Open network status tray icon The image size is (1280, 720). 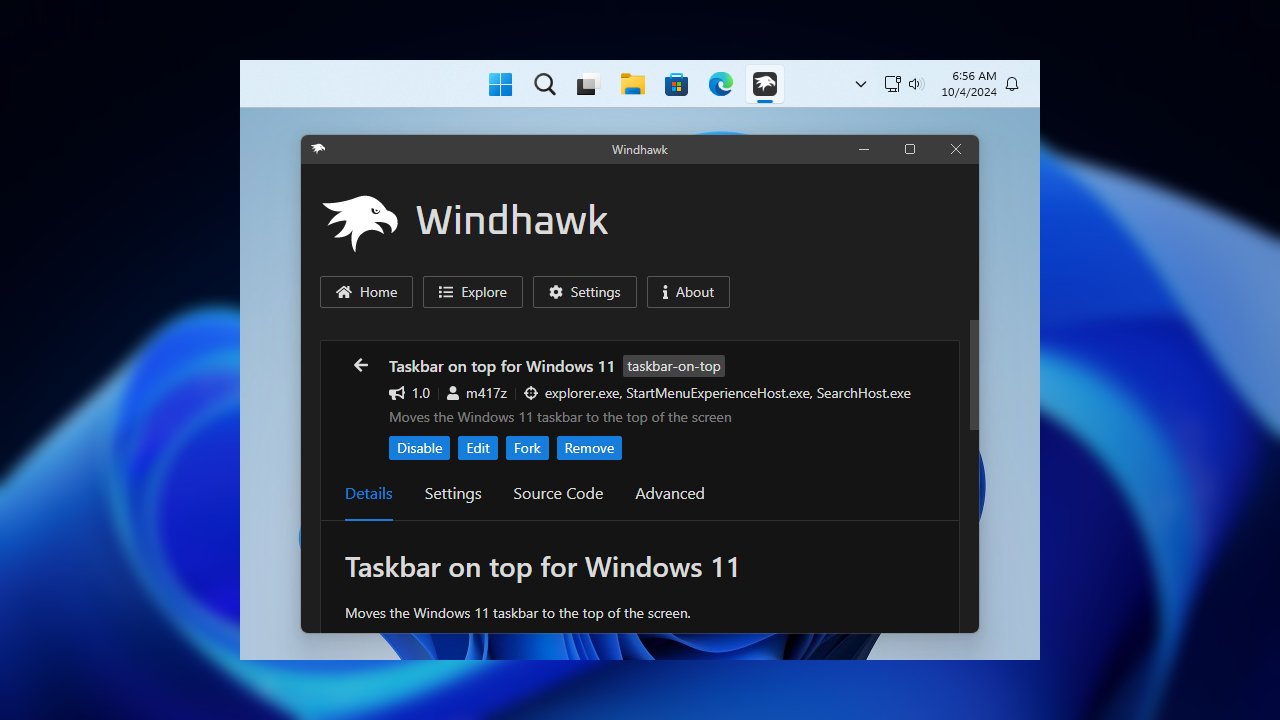[893, 85]
